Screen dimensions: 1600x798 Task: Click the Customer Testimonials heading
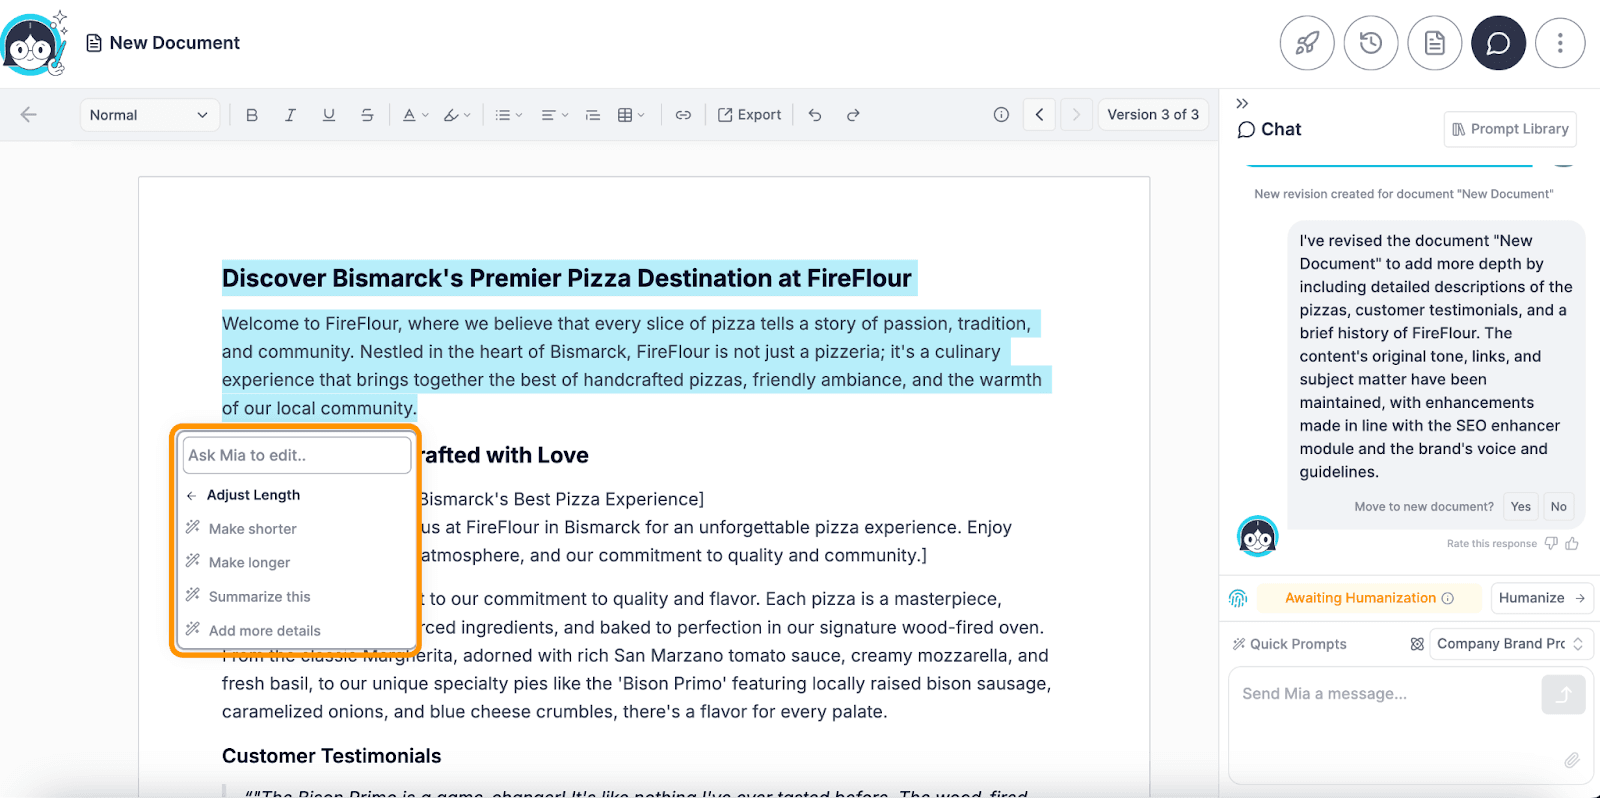[331, 756]
